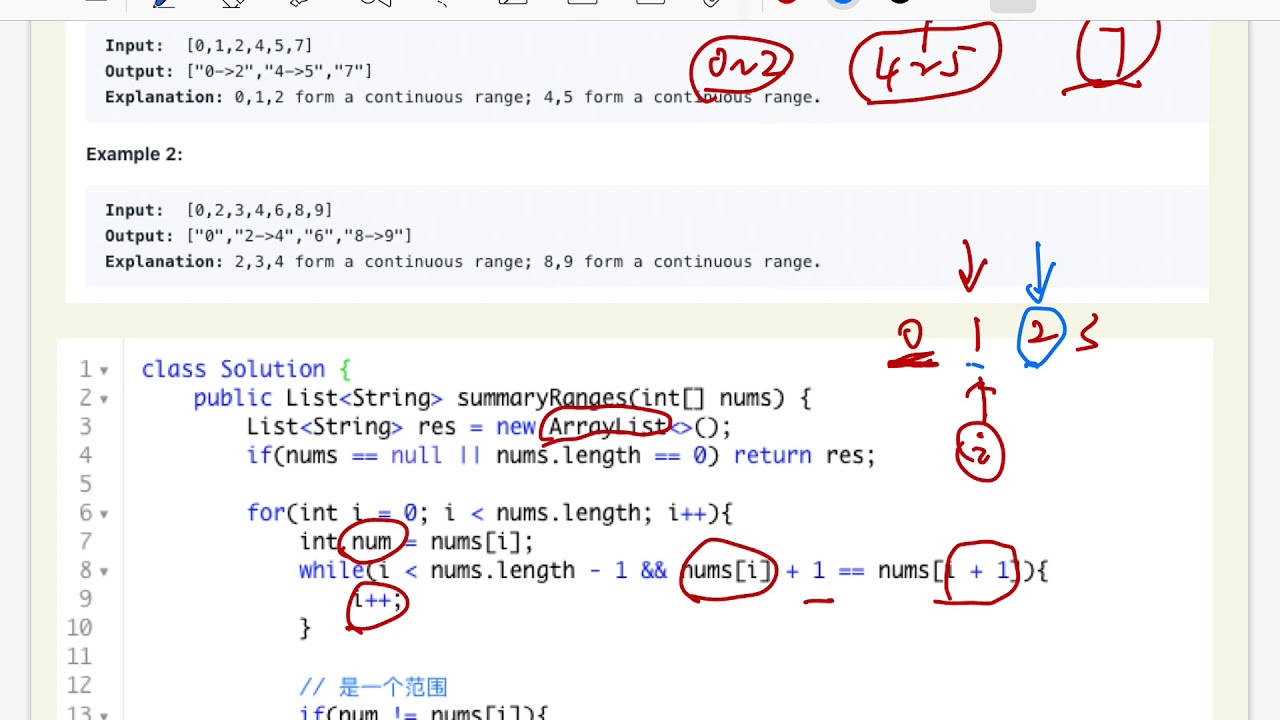Collapse the while loop fold arrow on line 8

pos(104,572)
